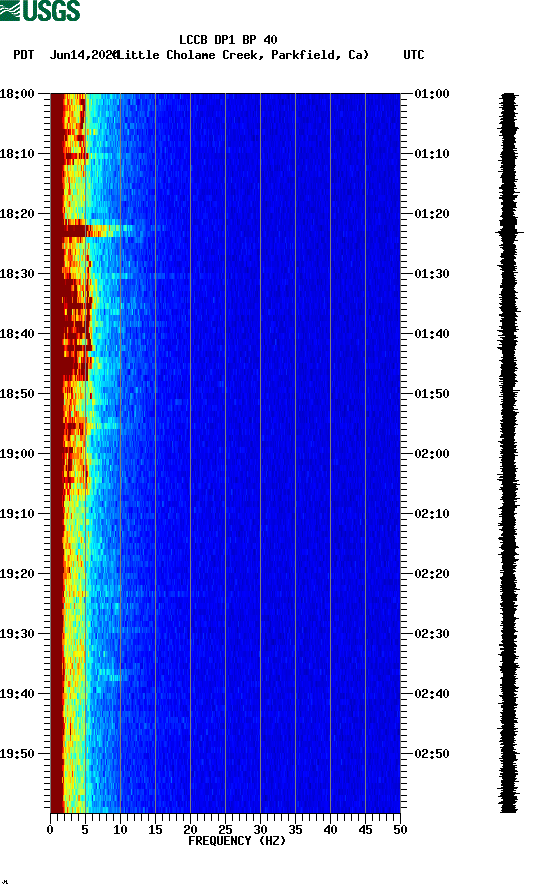Click the seismogram waveform trace beside the spectrogram

(x=509, y=453)
